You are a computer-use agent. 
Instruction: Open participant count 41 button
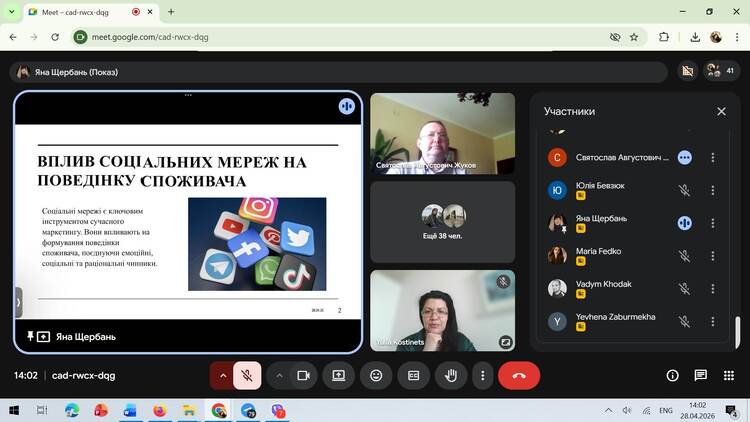coord(721,71)
